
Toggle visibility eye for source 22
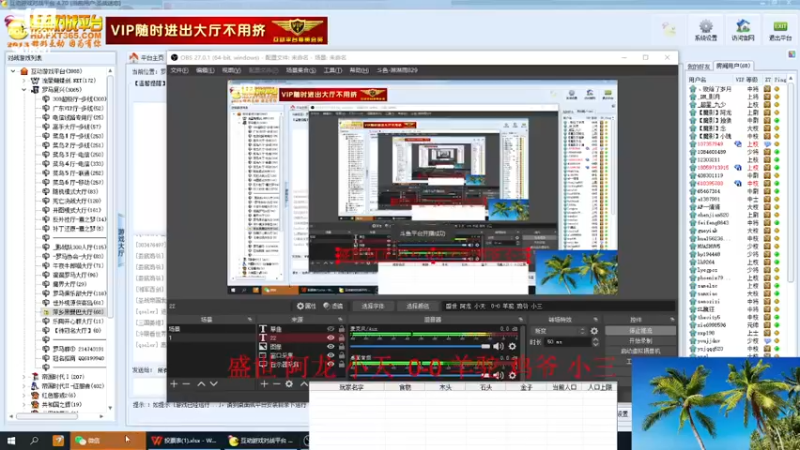pyautogui.click(x=331, y=338)
